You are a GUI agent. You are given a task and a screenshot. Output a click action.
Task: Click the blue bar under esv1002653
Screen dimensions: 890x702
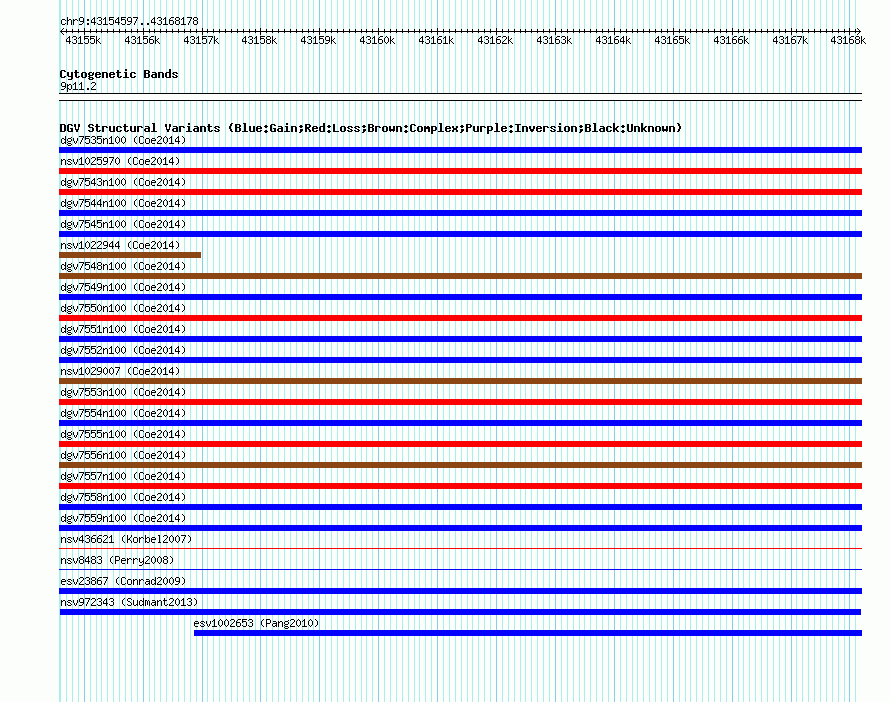(528, 633)
